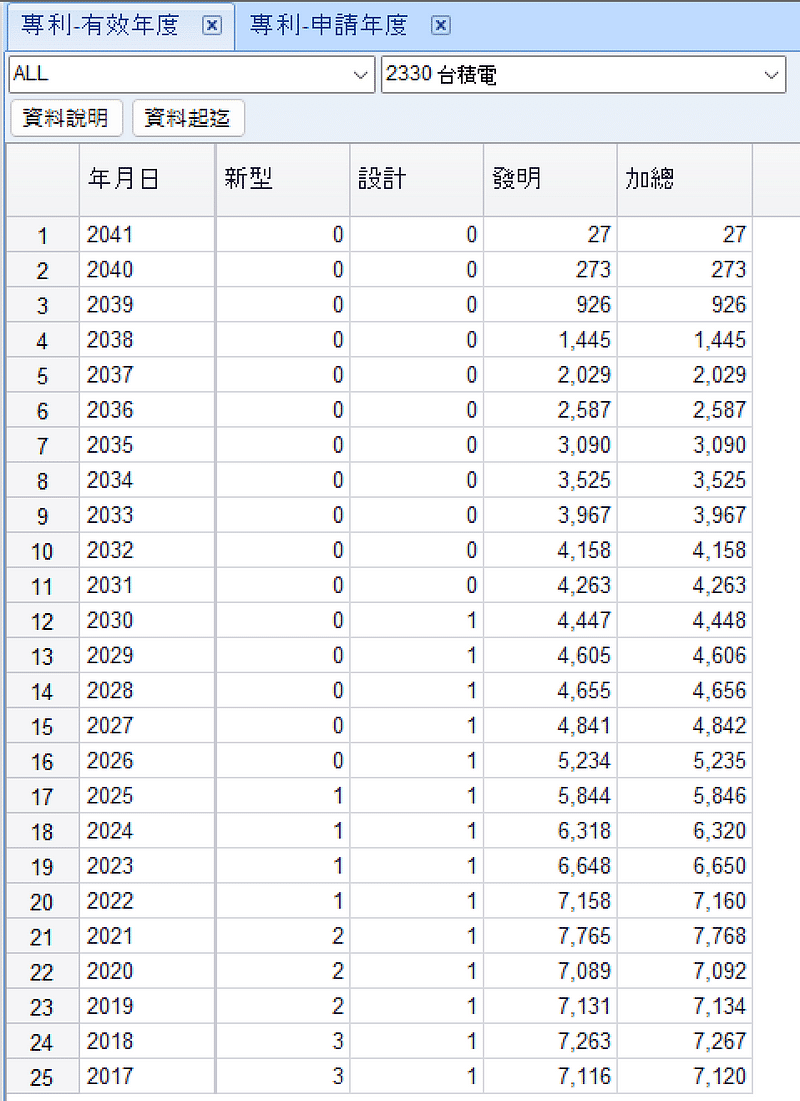The width and height of the screenshot is (800, 1101).
Task: Click the 資料起迄 button
Action: [x=188, y=118]
